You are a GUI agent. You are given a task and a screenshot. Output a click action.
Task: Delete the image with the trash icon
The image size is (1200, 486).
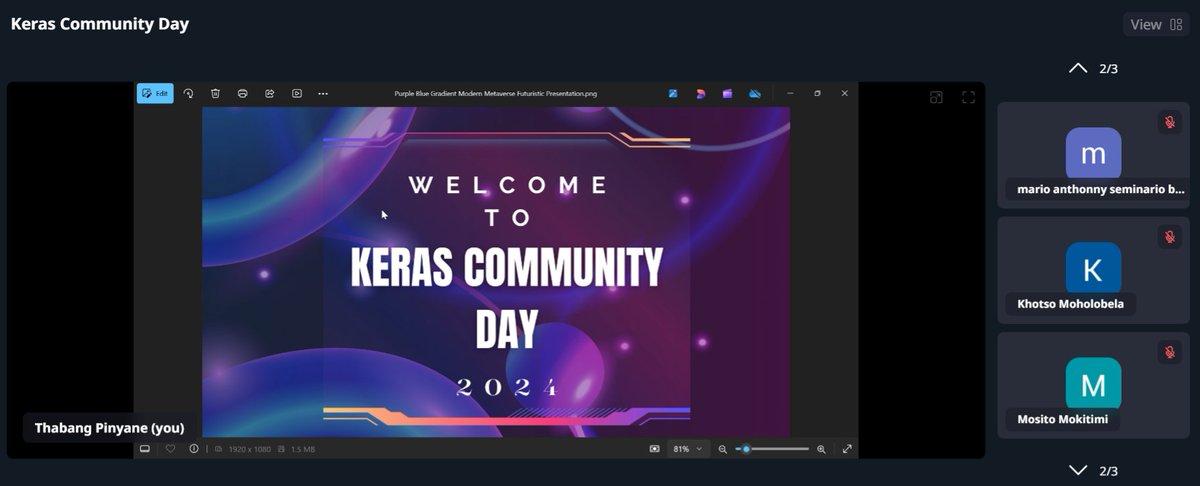pyautogui.click(x=215, y=93)
